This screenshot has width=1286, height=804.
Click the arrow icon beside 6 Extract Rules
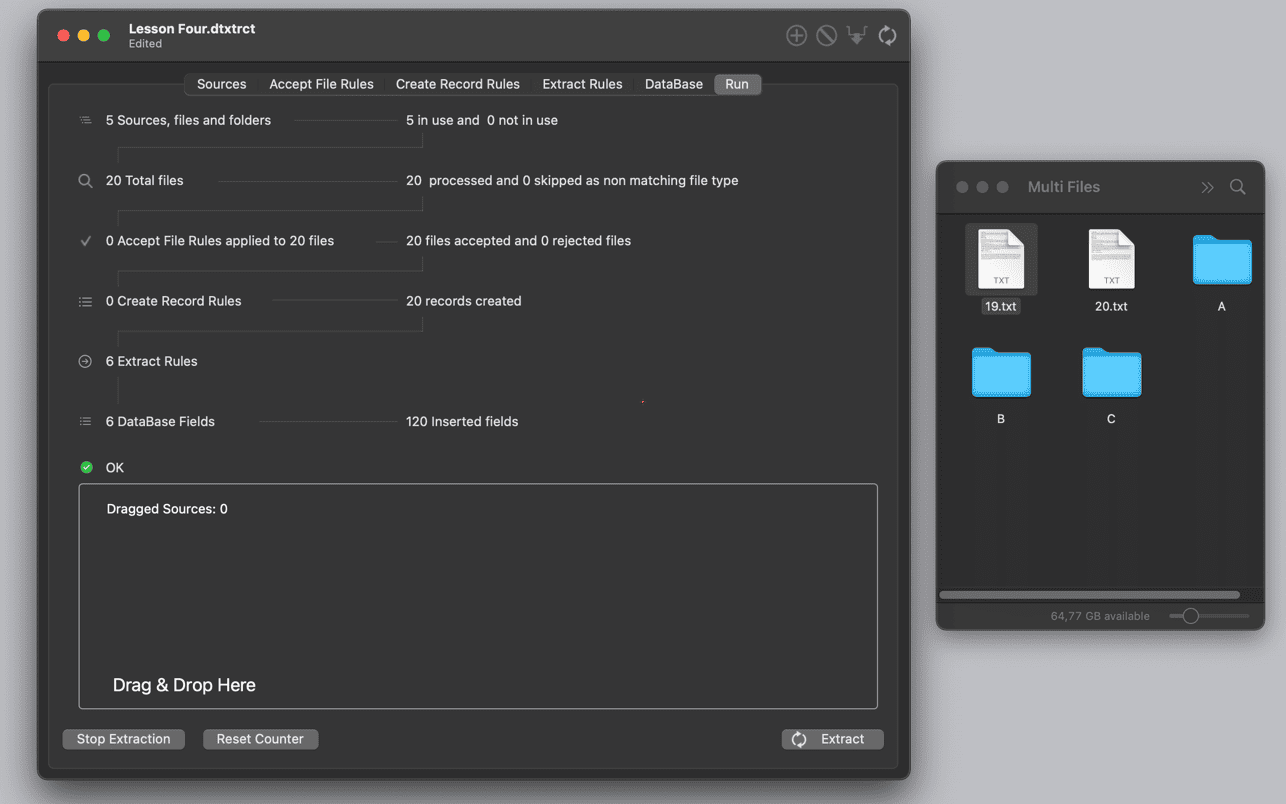pos(86,361)
